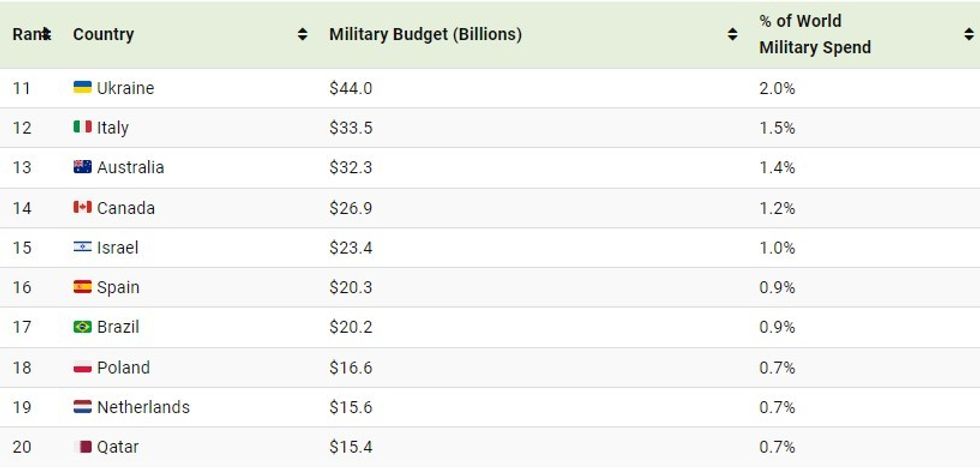Click Qatar's 0.7% world spend cell
980x470 pixels.
pyautogui.click(x=777, y=447)
